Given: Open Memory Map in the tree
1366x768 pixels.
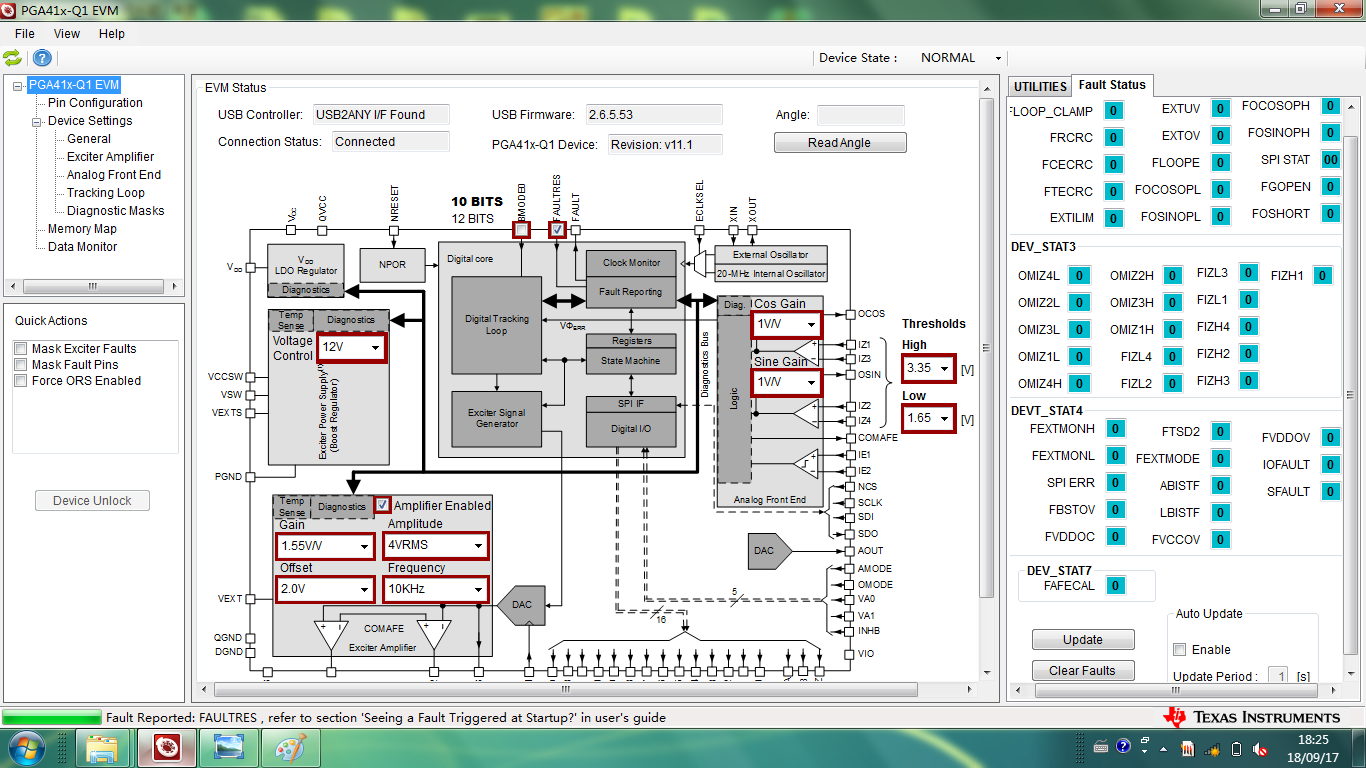Looking at the screenshot, I should 82,229.
